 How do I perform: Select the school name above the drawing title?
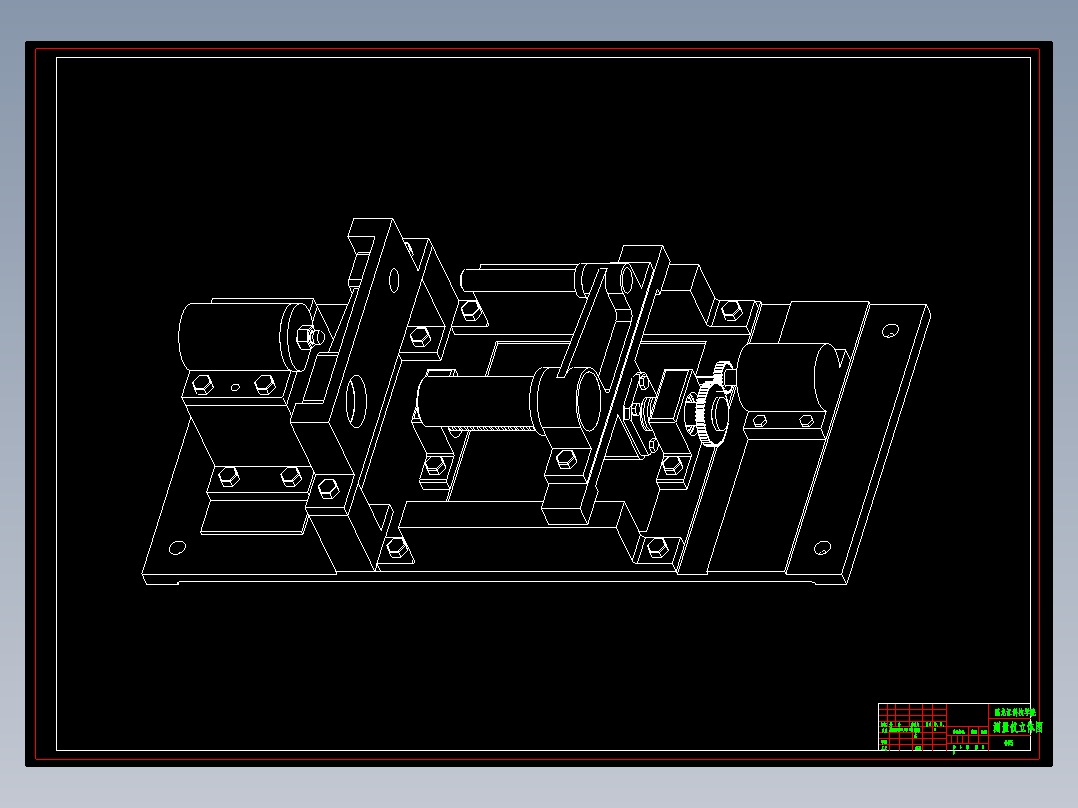tap(1015, 712)
